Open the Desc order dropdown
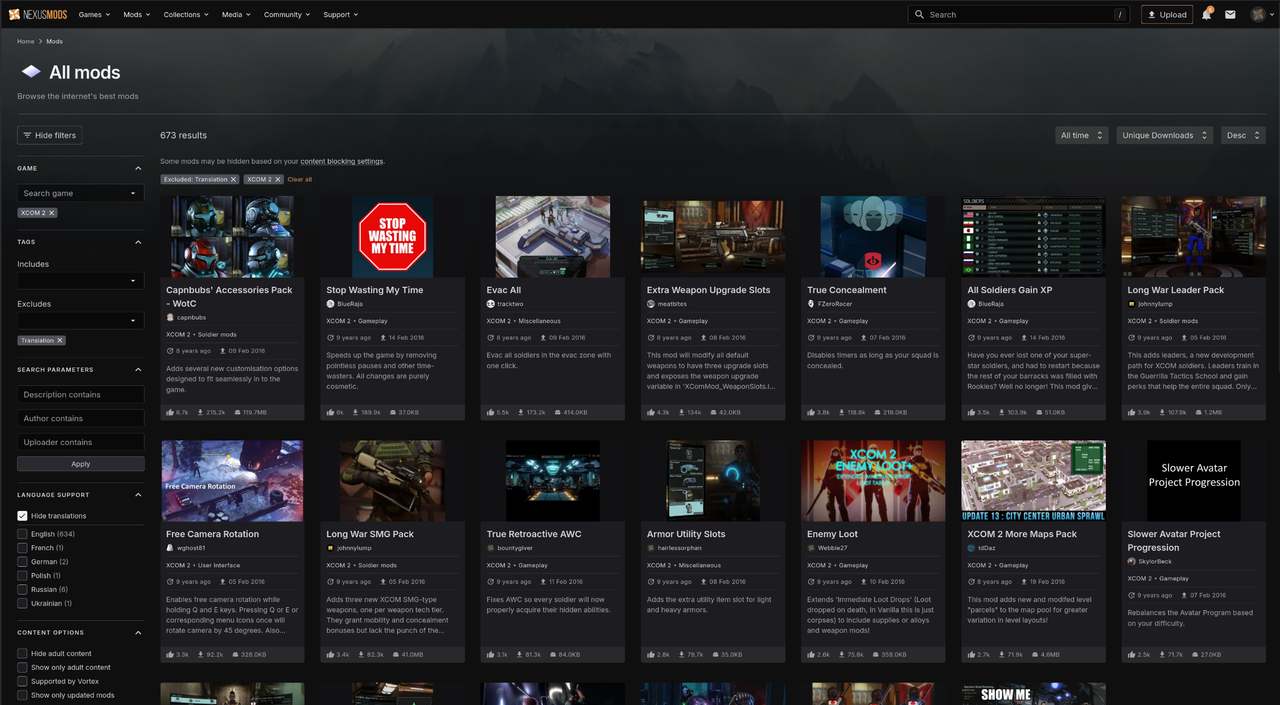The width and height of the screenshot is (1280, 705). (1243, 135)
